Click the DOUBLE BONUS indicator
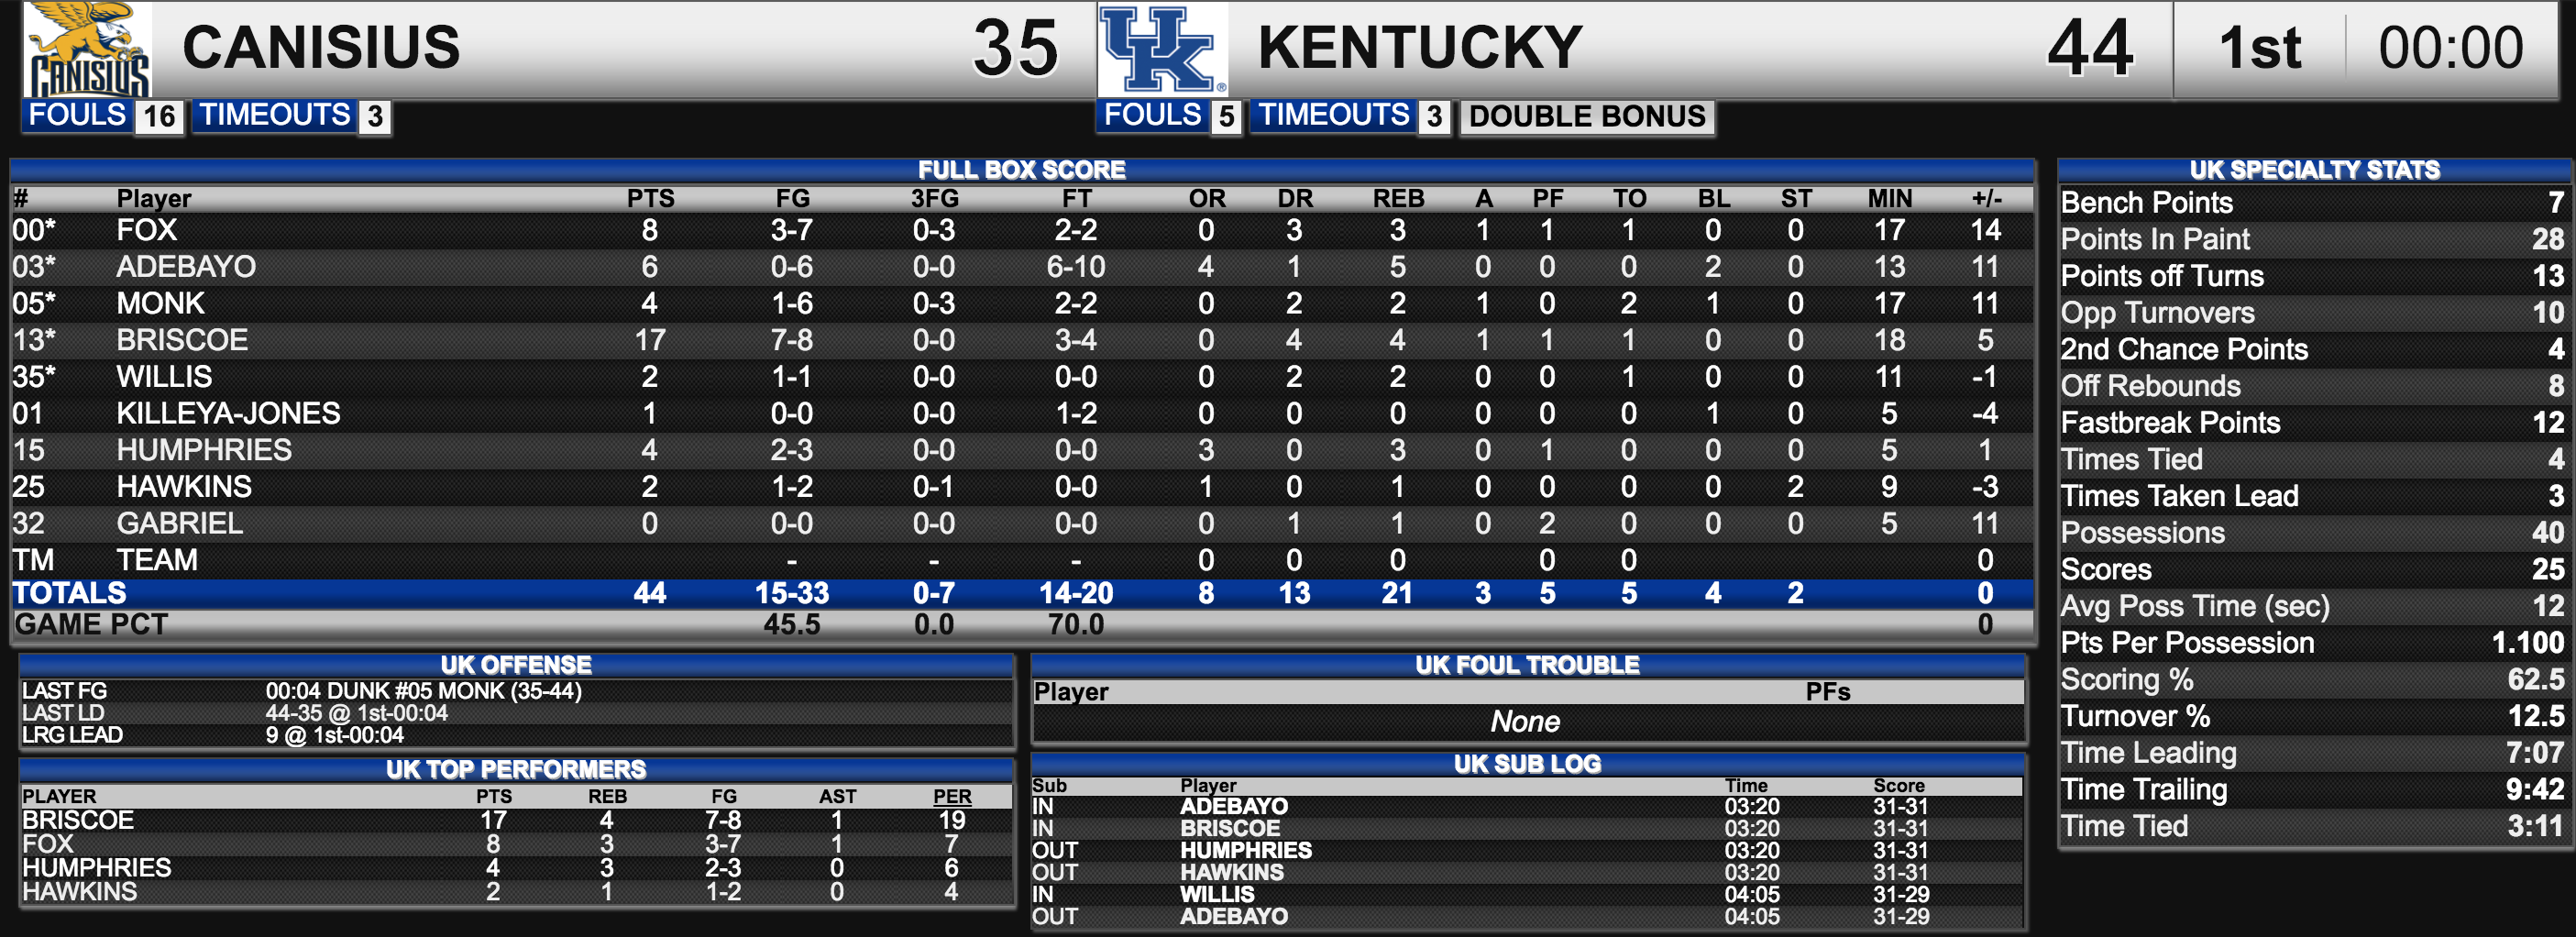Image resolution: width=2576 pixels, height=937 pixels. tap(1586, 116)
